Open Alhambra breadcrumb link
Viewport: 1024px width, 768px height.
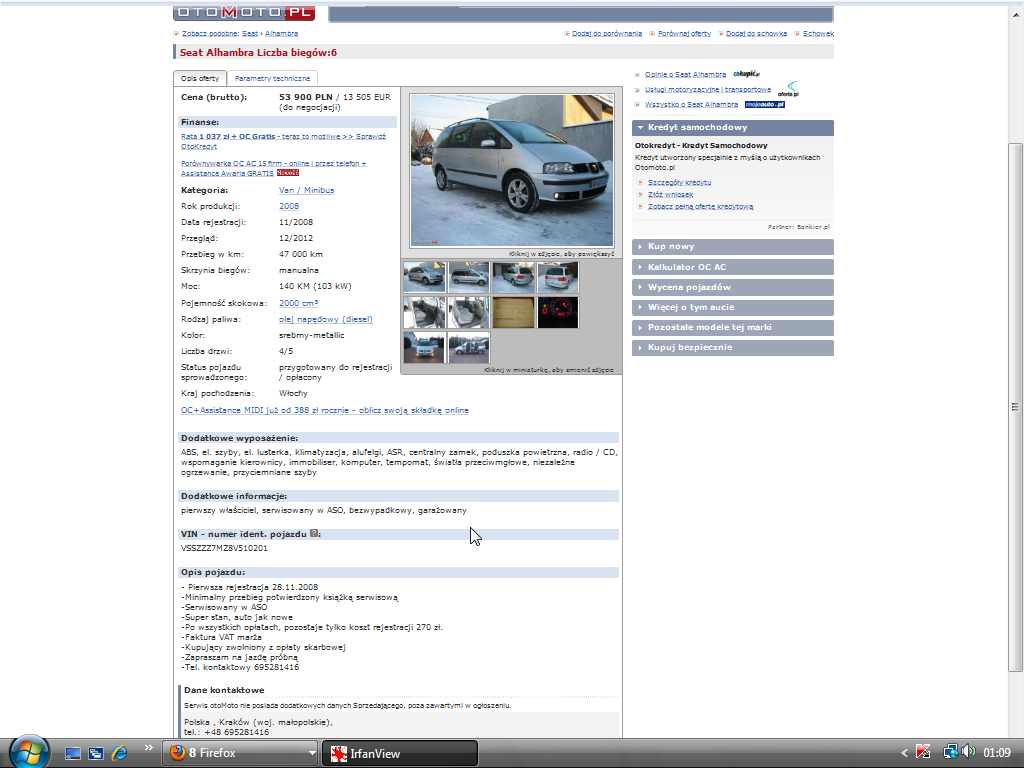(x=281, y=33)
